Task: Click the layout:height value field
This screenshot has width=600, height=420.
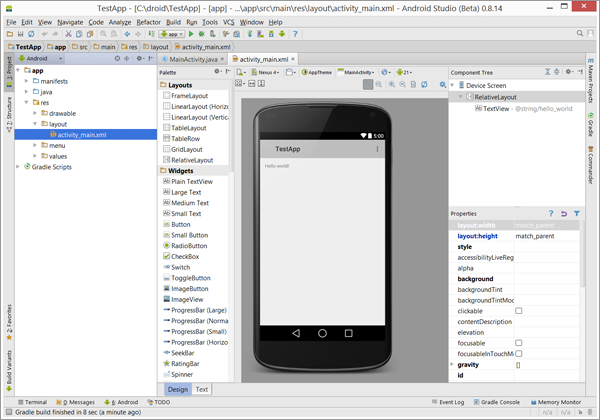Action: point(546,236)
